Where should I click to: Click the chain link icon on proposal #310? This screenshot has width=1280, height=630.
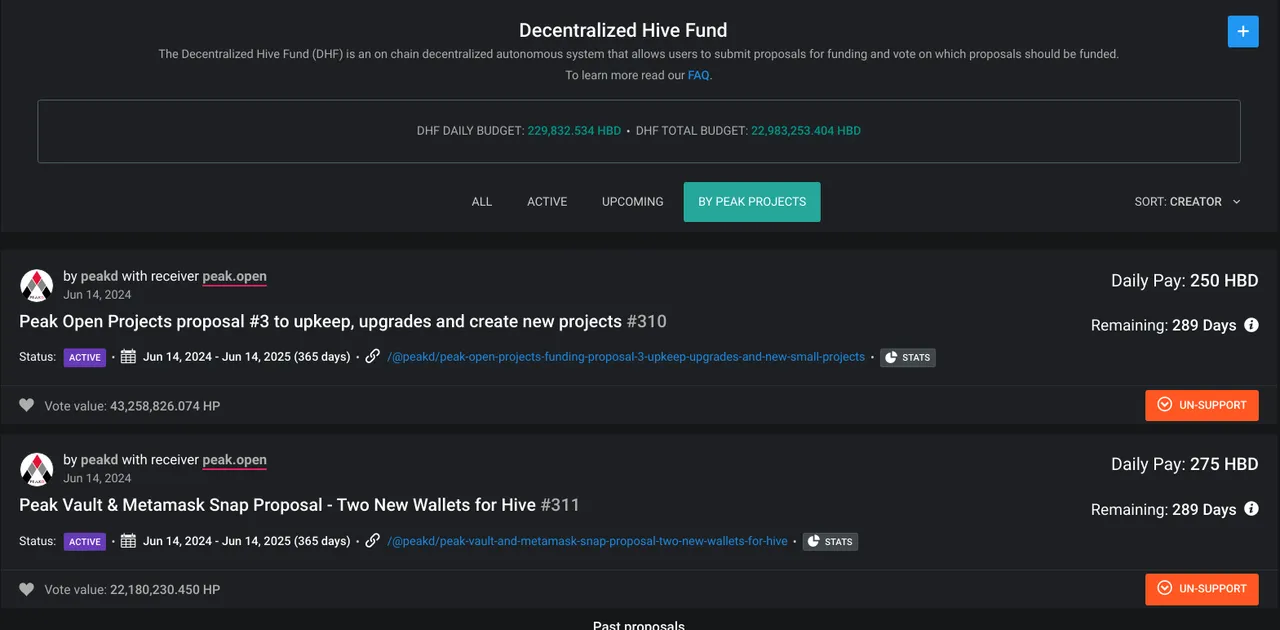(373, 357)
